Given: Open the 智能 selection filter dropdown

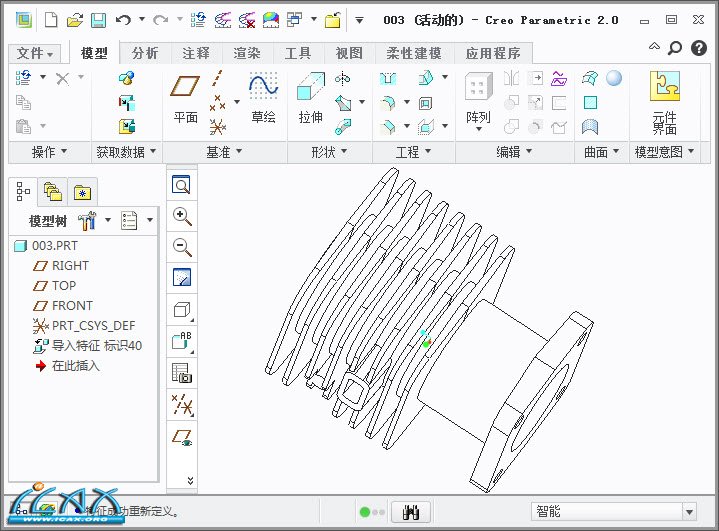Looking at the screenshot, I should pos(614,512).
